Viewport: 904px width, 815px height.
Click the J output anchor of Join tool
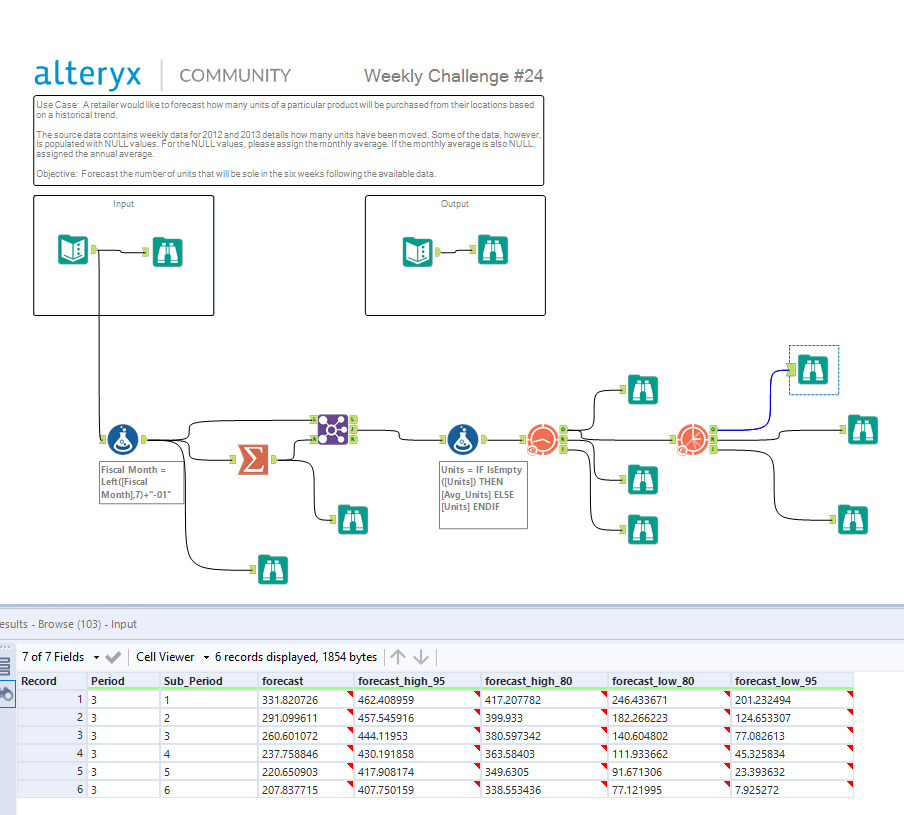[x=353, y=429]
